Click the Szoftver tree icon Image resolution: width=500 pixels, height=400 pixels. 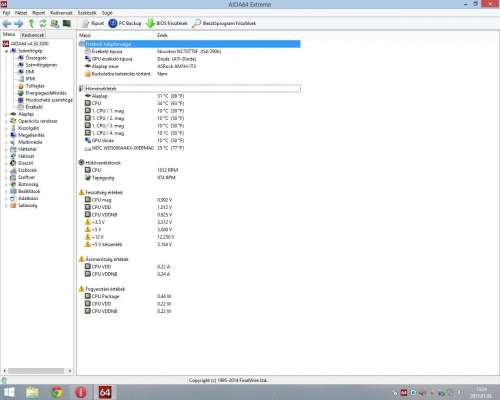[13, 177]
